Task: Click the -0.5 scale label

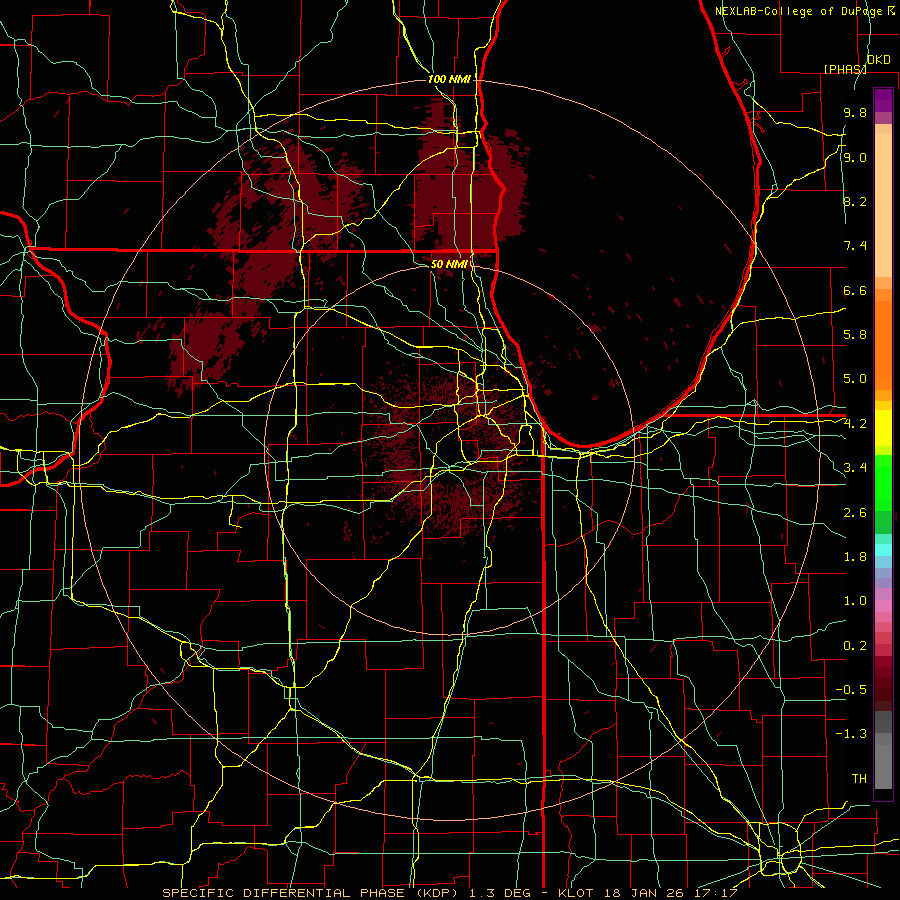Action: click(851, 689)
